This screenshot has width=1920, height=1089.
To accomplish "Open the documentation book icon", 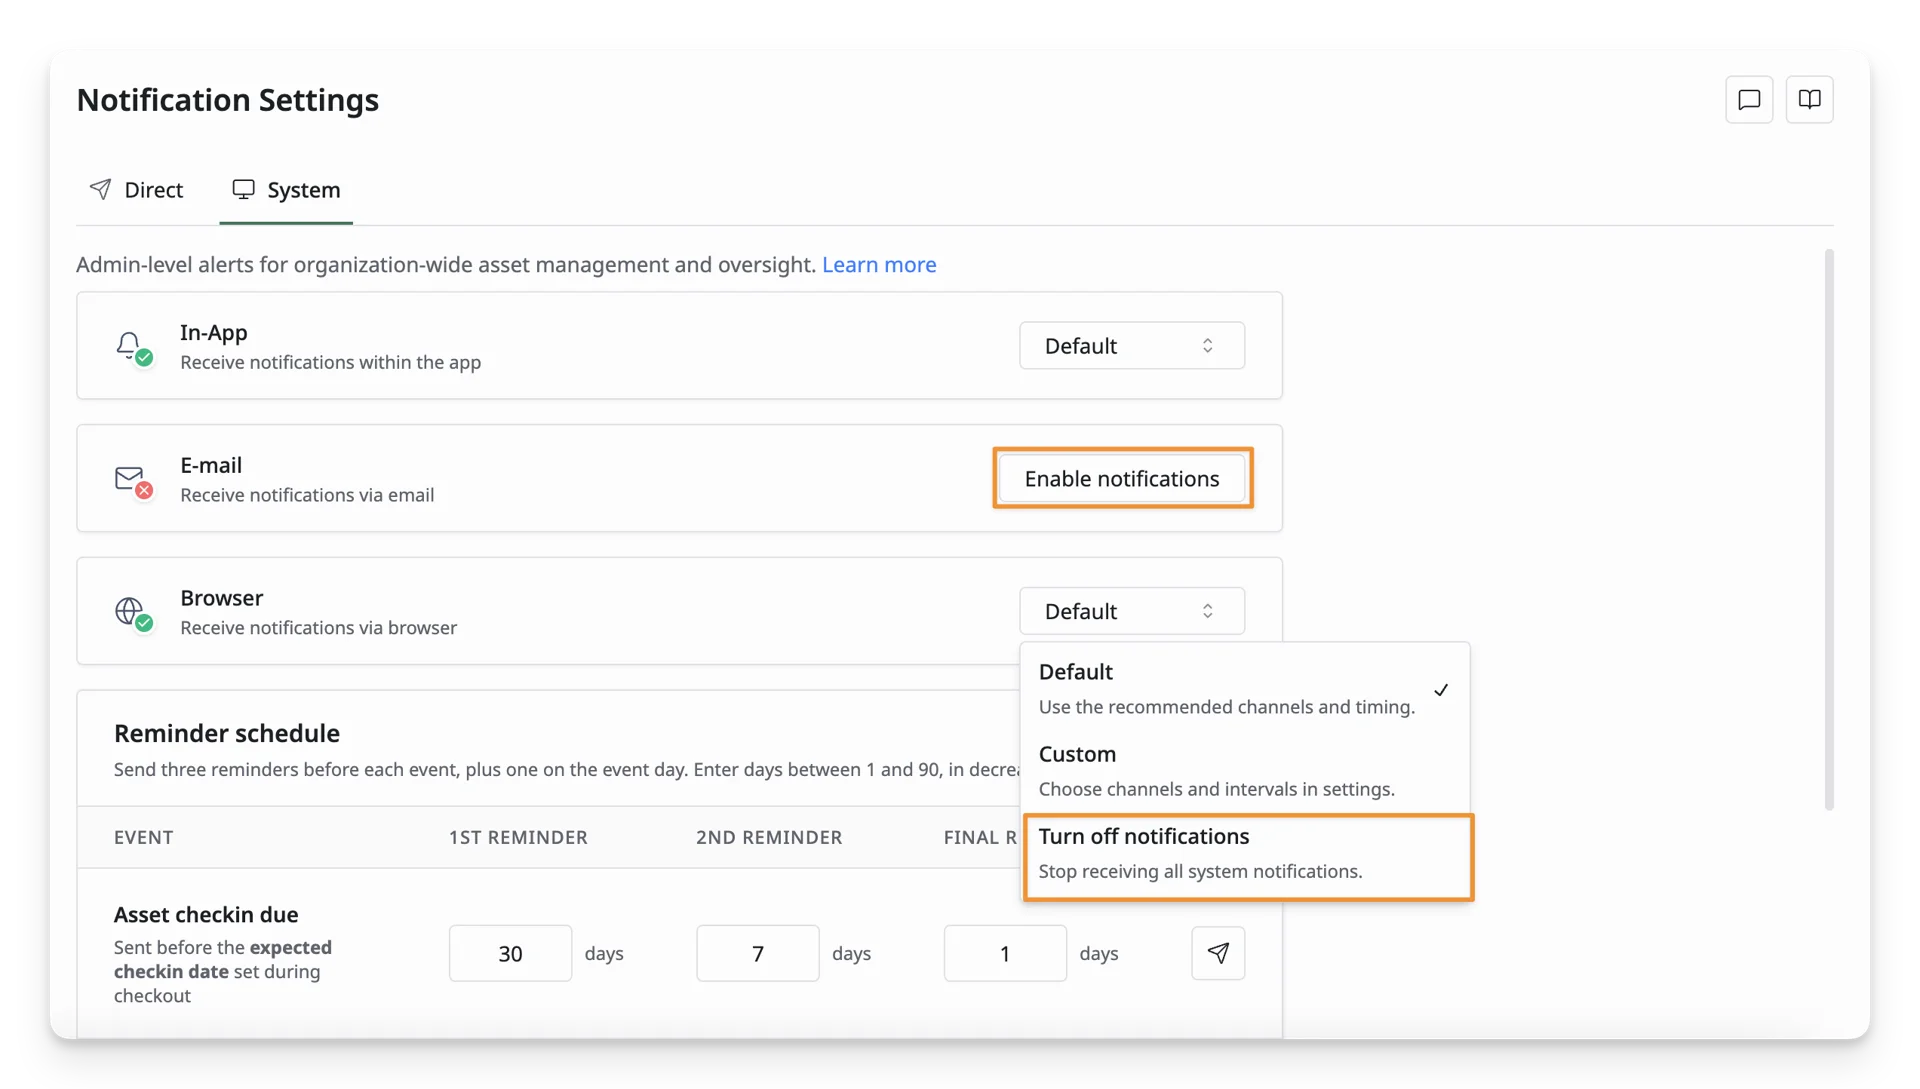I will point(1809,100).
